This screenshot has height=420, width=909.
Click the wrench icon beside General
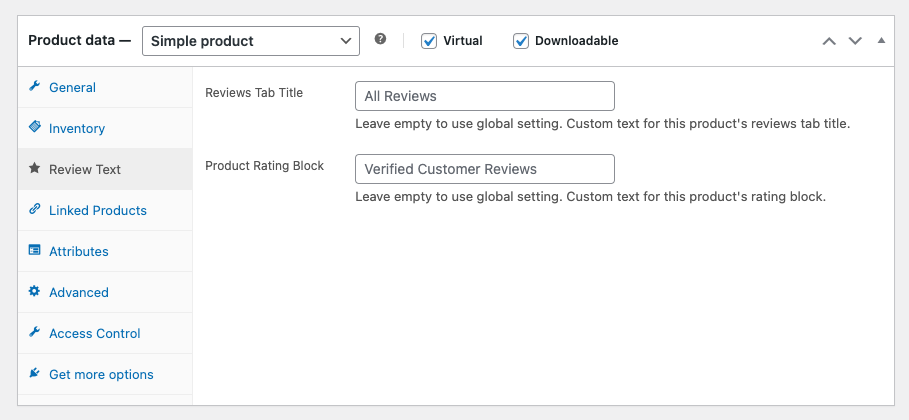(x=35, y=87)
